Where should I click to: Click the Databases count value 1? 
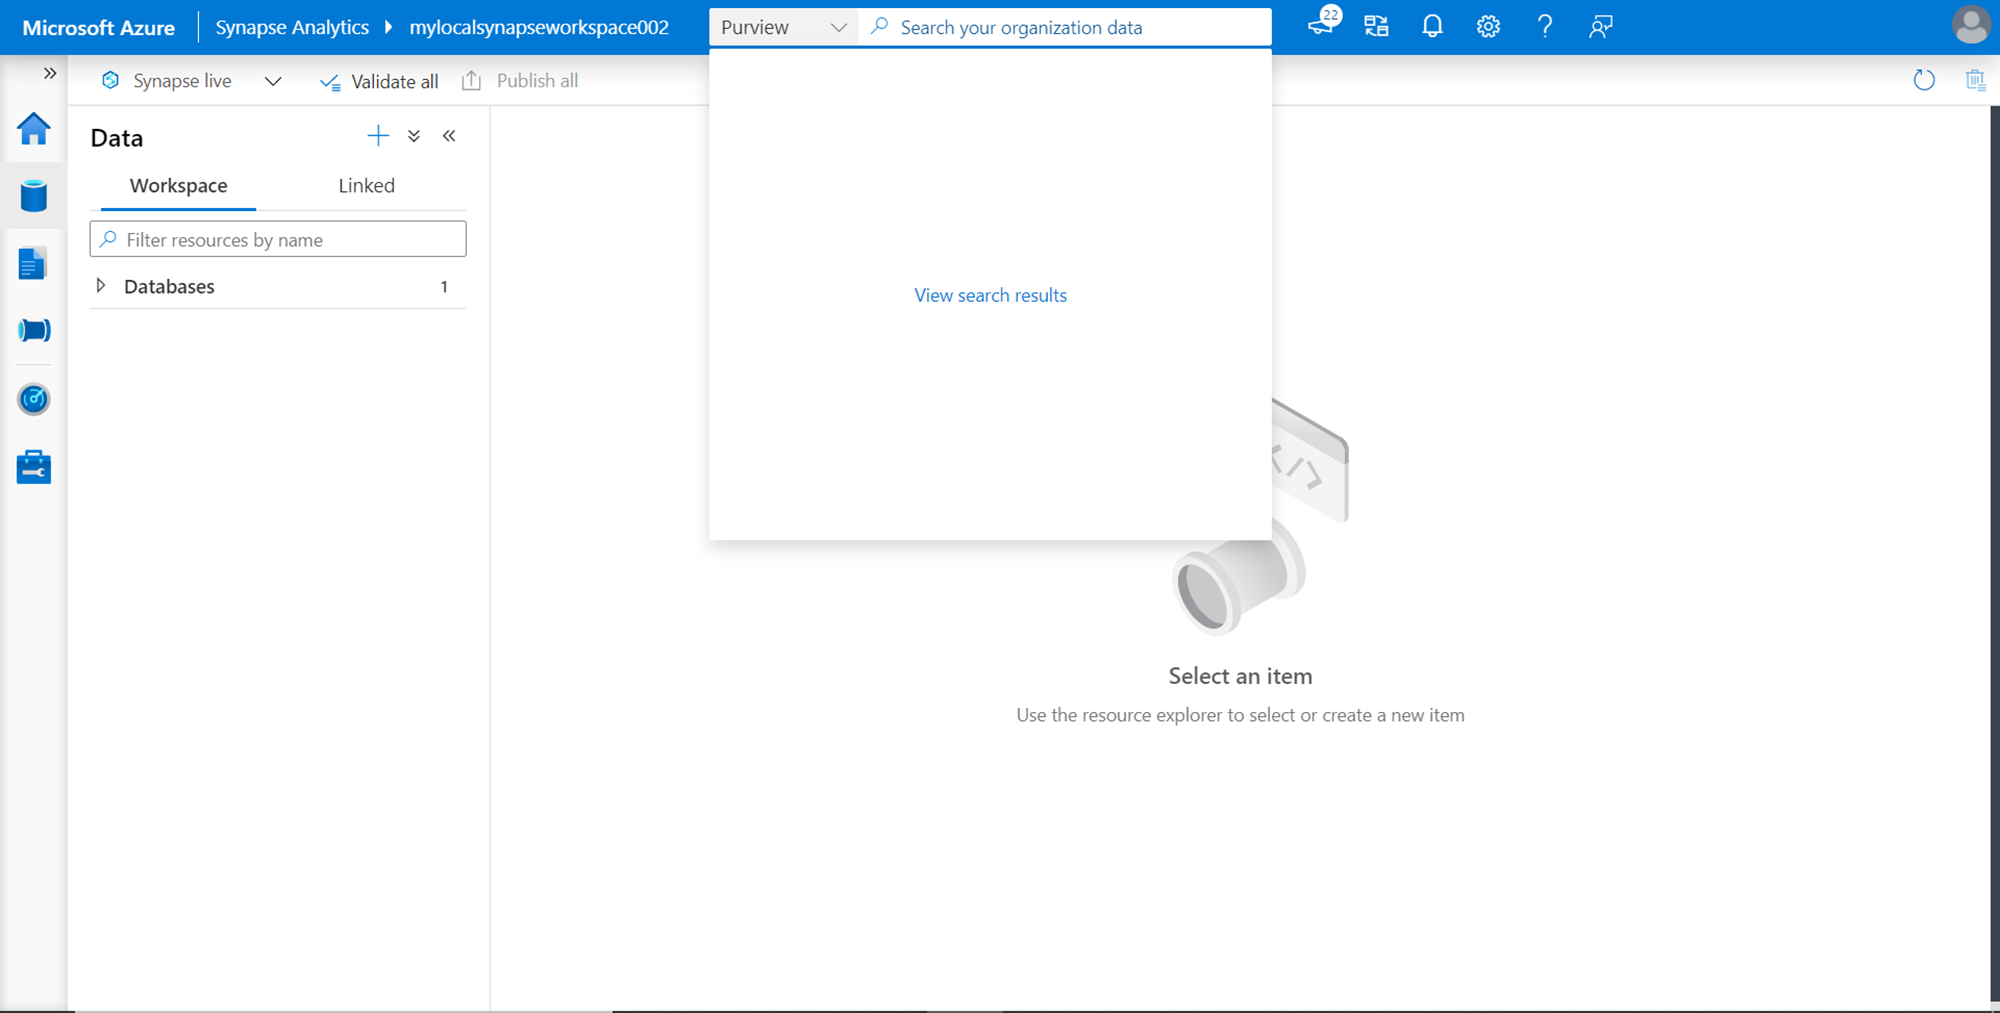click(444, 287)
